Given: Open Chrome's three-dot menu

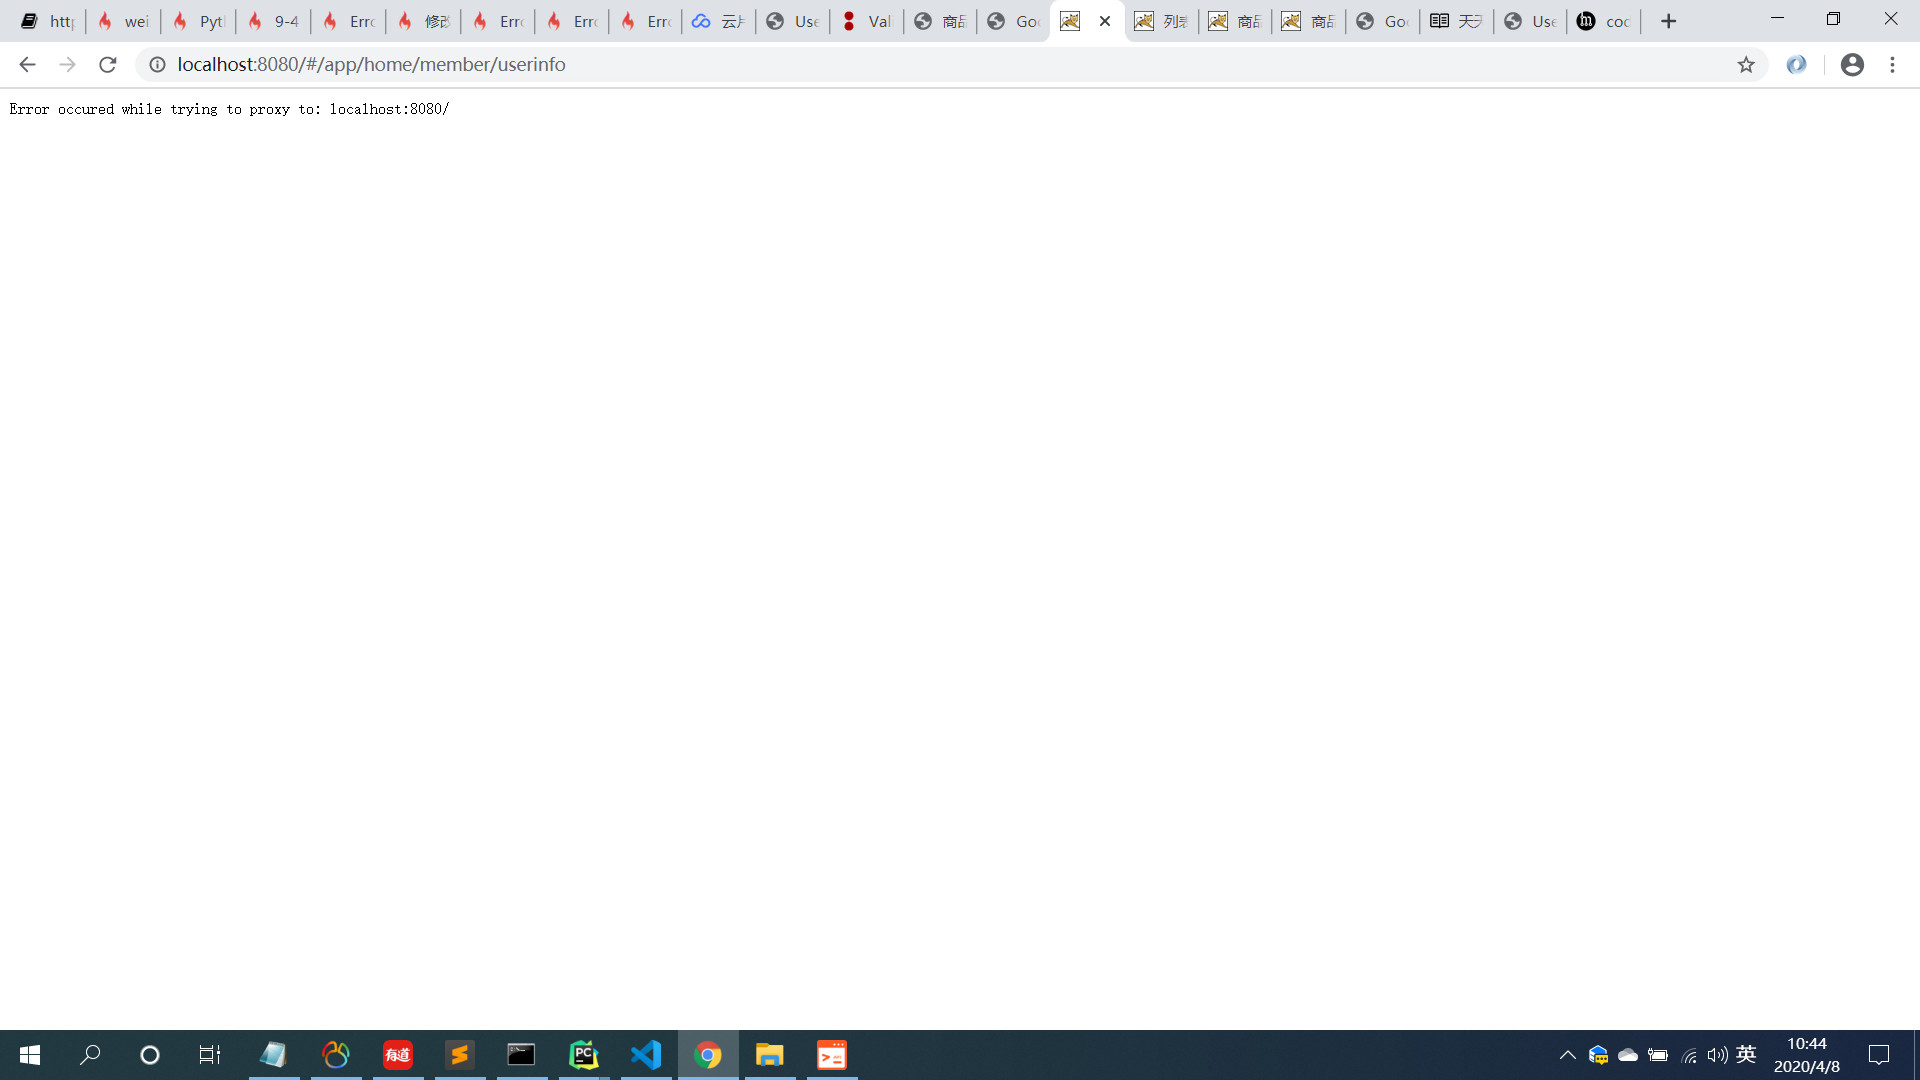Looking at the screenshot, I should 1892,65.
